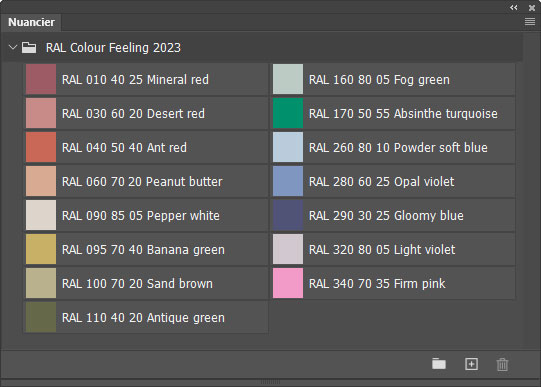The height and width of the screenshot is (387, 541).
Task: Collapse RAL Colour Feeling 2023 group chevron
Action: 13,47
